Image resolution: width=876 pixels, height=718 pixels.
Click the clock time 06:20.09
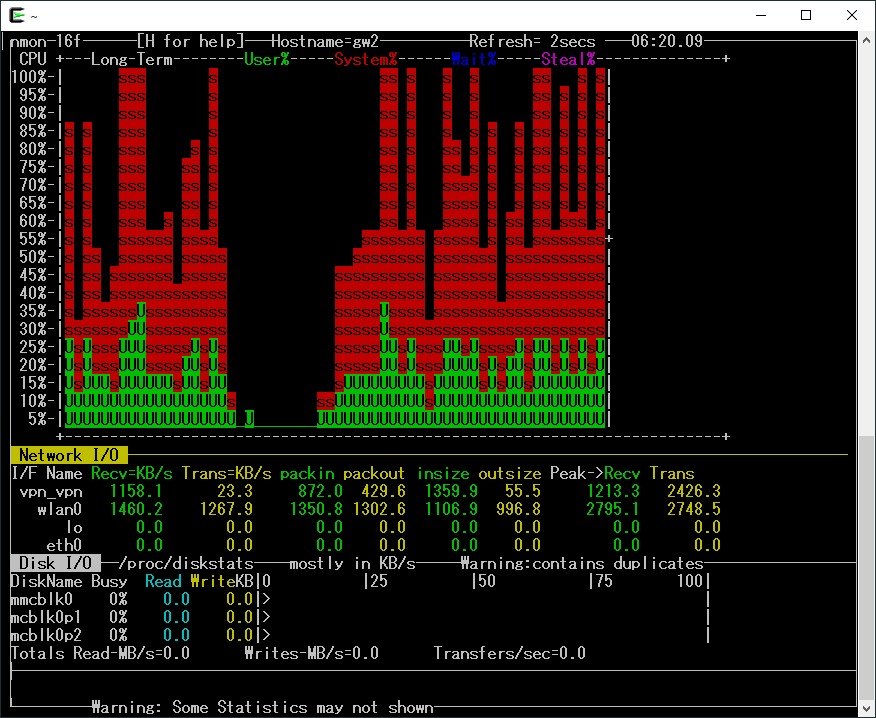pos(667,41)
